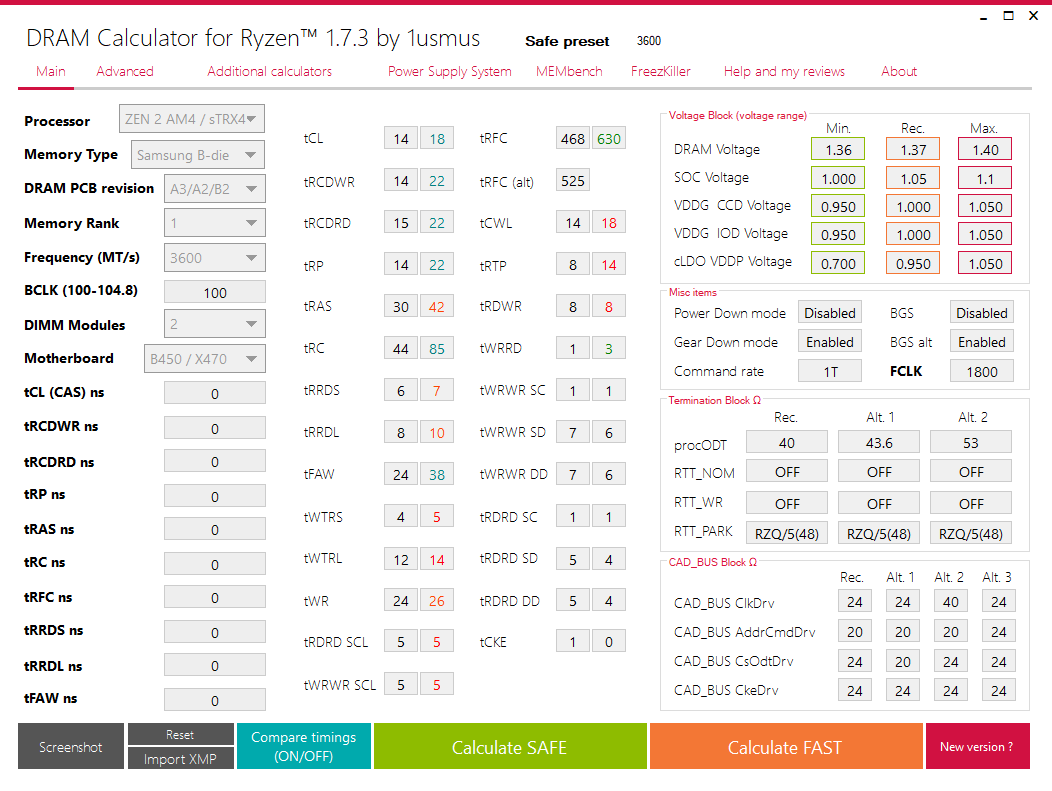Expand the Motherboard dropdown
1052x791 pixels.
pyautogui.click(x=204, y=359)
